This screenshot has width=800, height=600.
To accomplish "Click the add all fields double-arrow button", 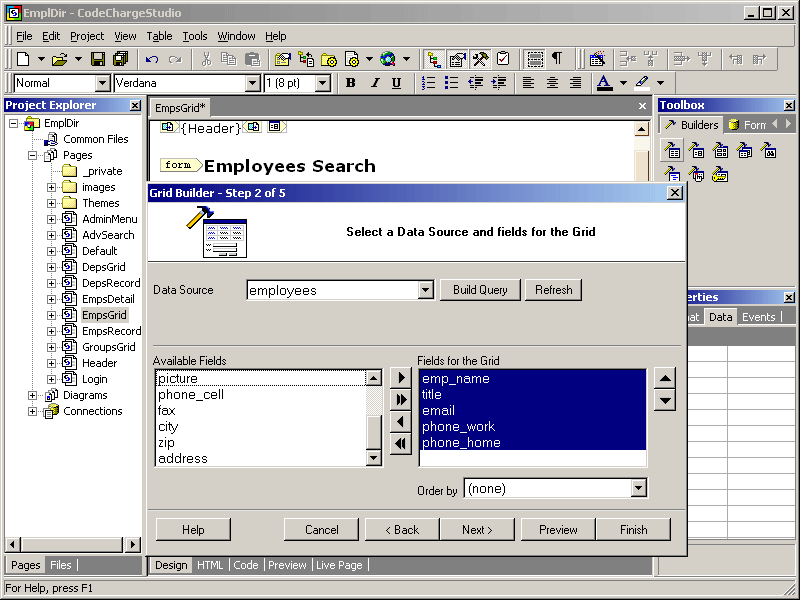I will pos(401,400).
